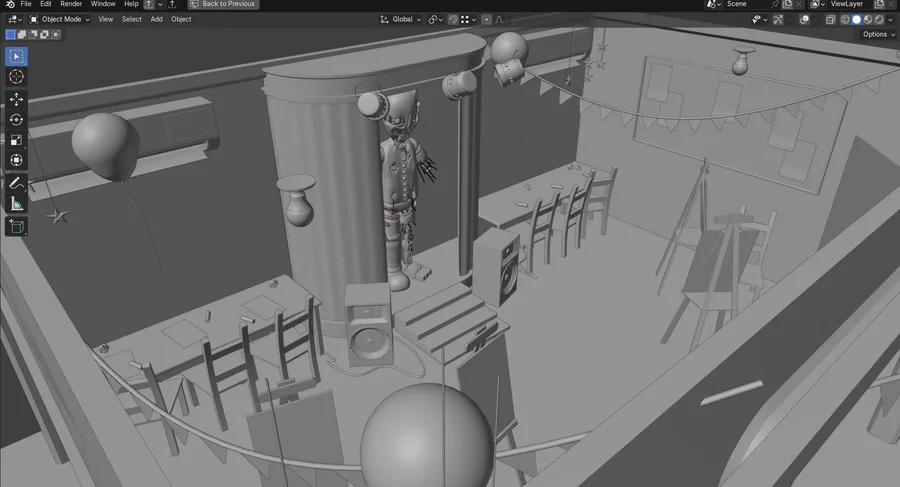Pin the scene to workspace
The width and height of the screenshot is (900, 487).
click(775, 4)
